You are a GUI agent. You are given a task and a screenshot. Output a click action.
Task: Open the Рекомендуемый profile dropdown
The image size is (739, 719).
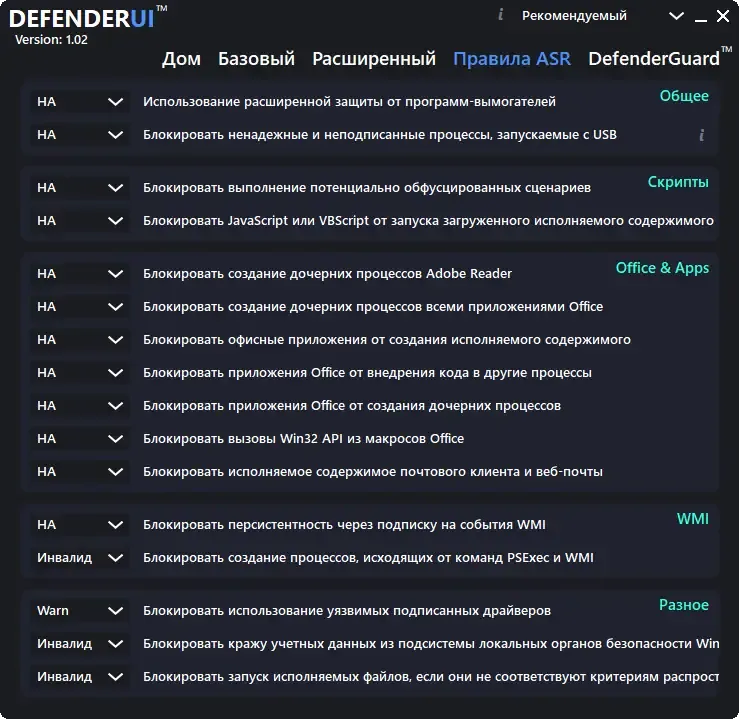tap(603, 16)
